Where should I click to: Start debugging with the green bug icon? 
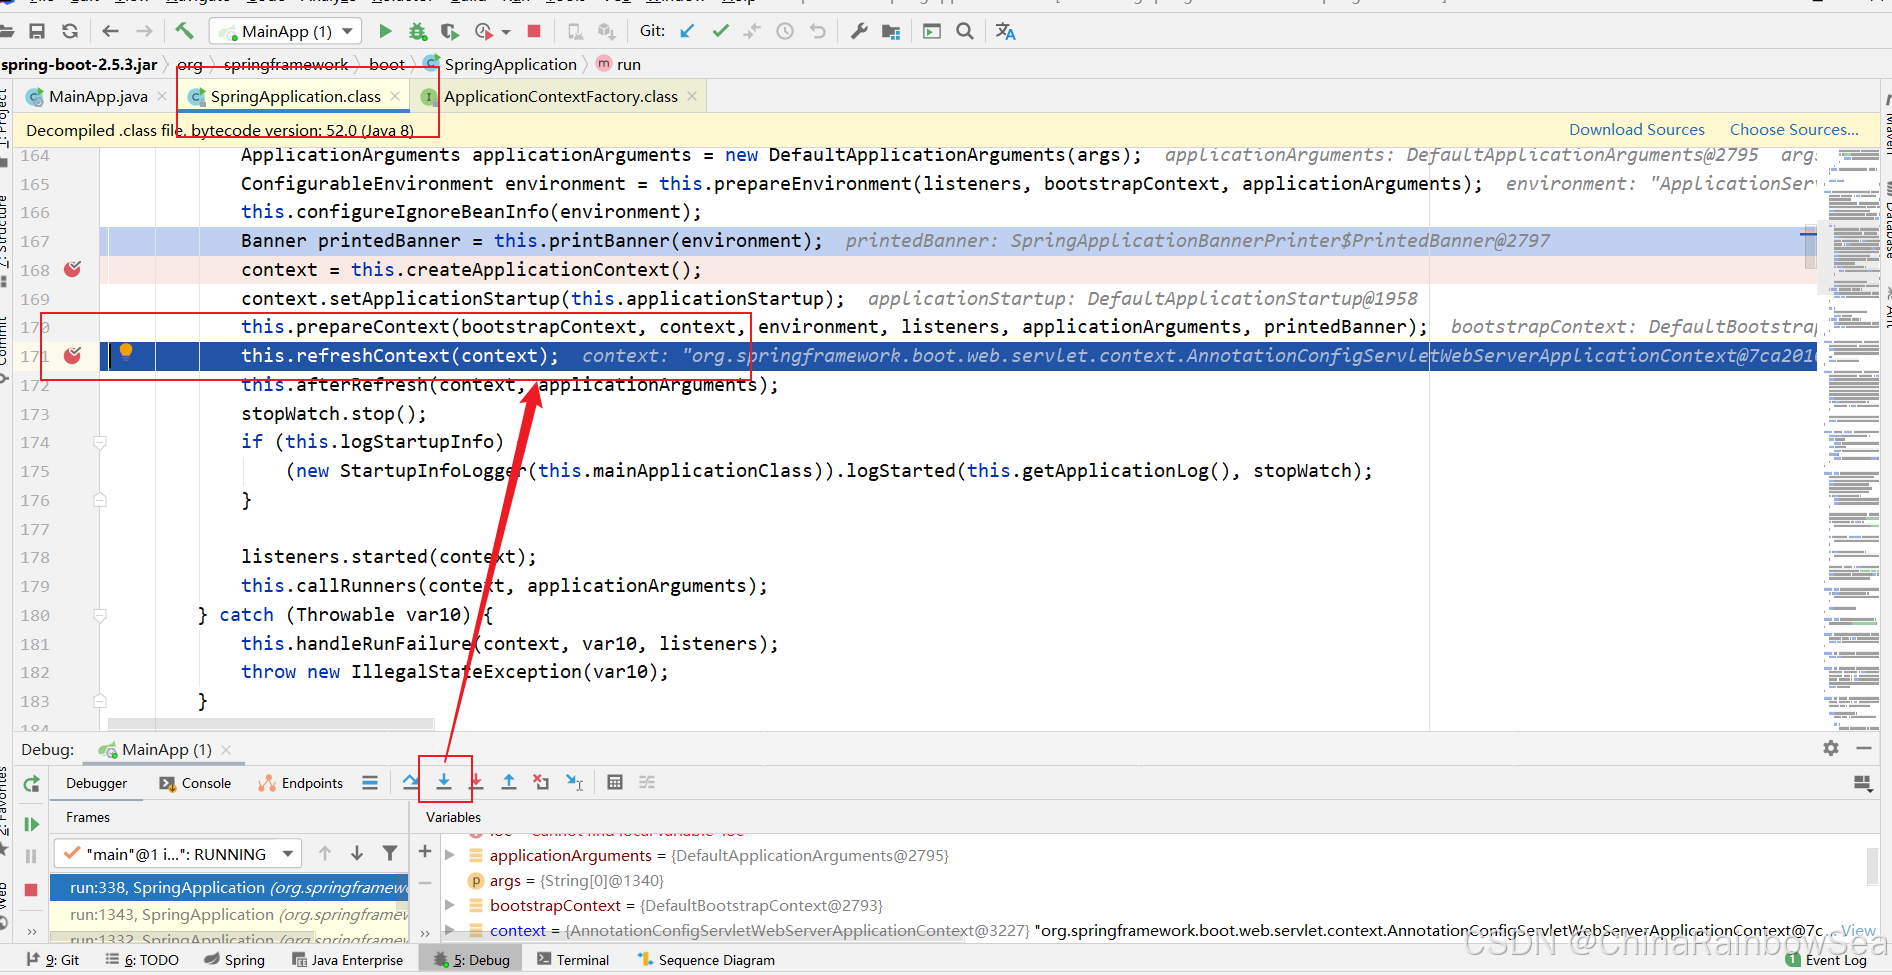click(x=418, y=31)
